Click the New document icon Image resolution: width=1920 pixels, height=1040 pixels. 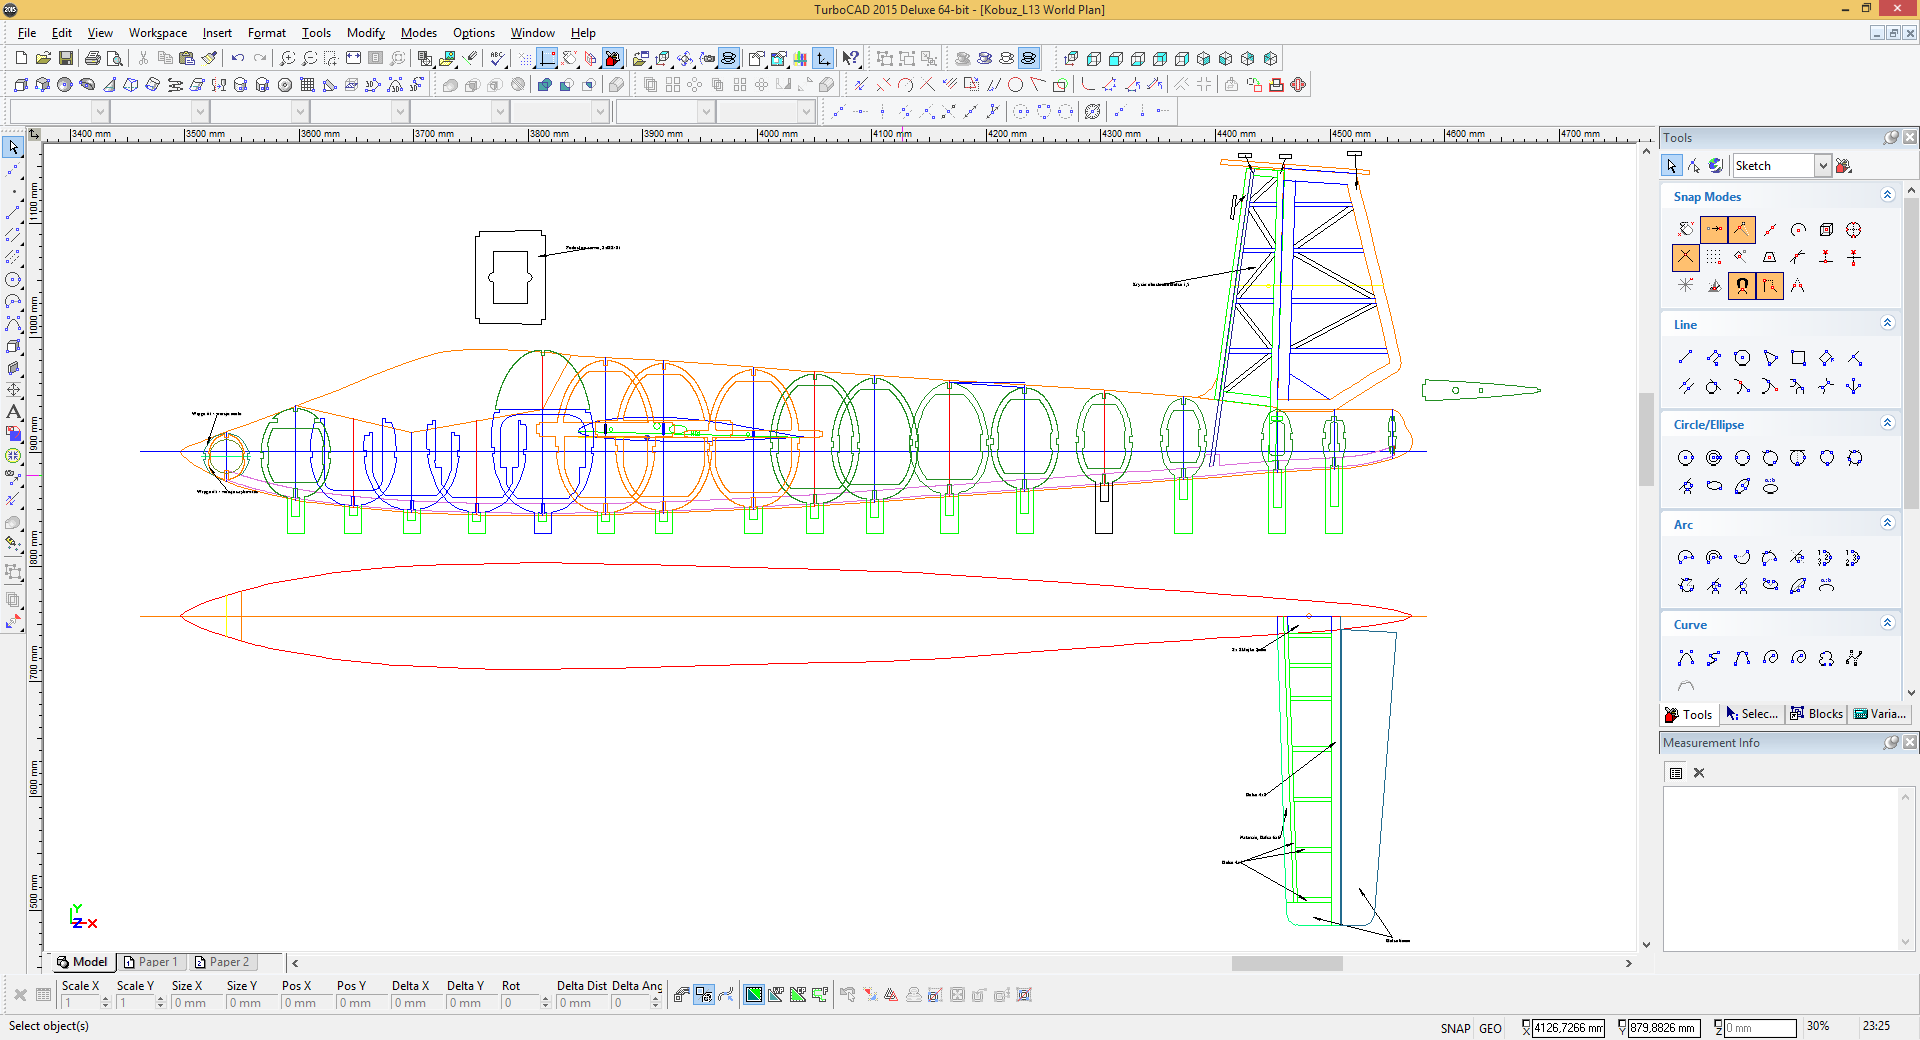point(21,59)
